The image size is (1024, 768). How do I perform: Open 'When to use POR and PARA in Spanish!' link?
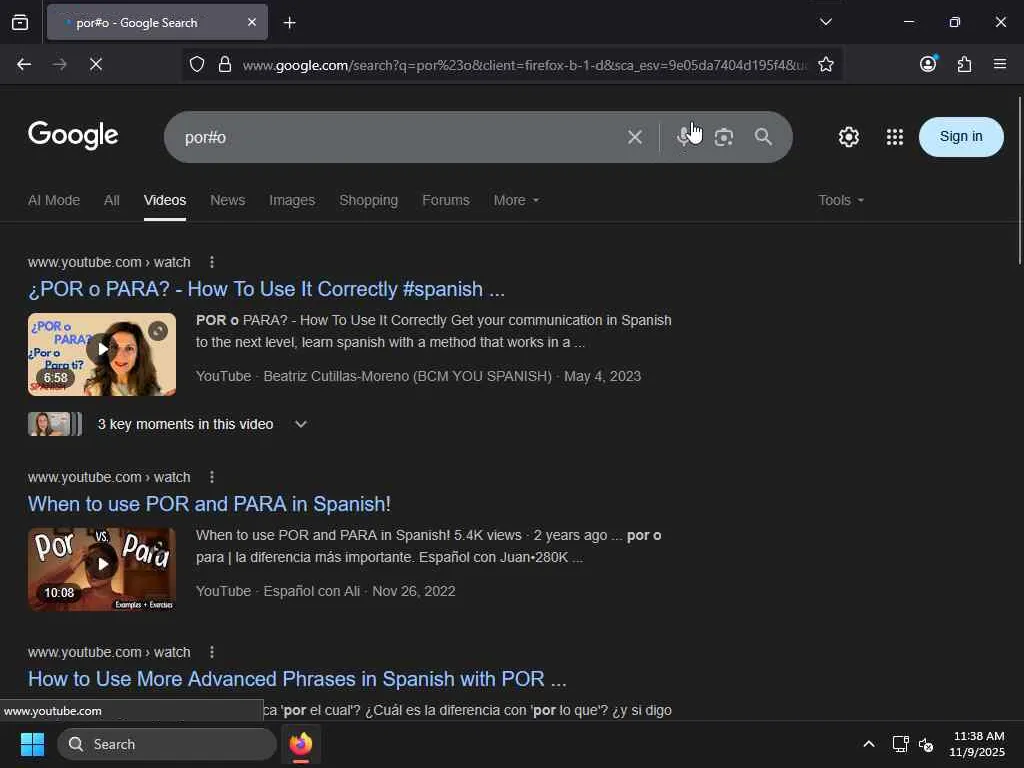[x=209, y=504]
